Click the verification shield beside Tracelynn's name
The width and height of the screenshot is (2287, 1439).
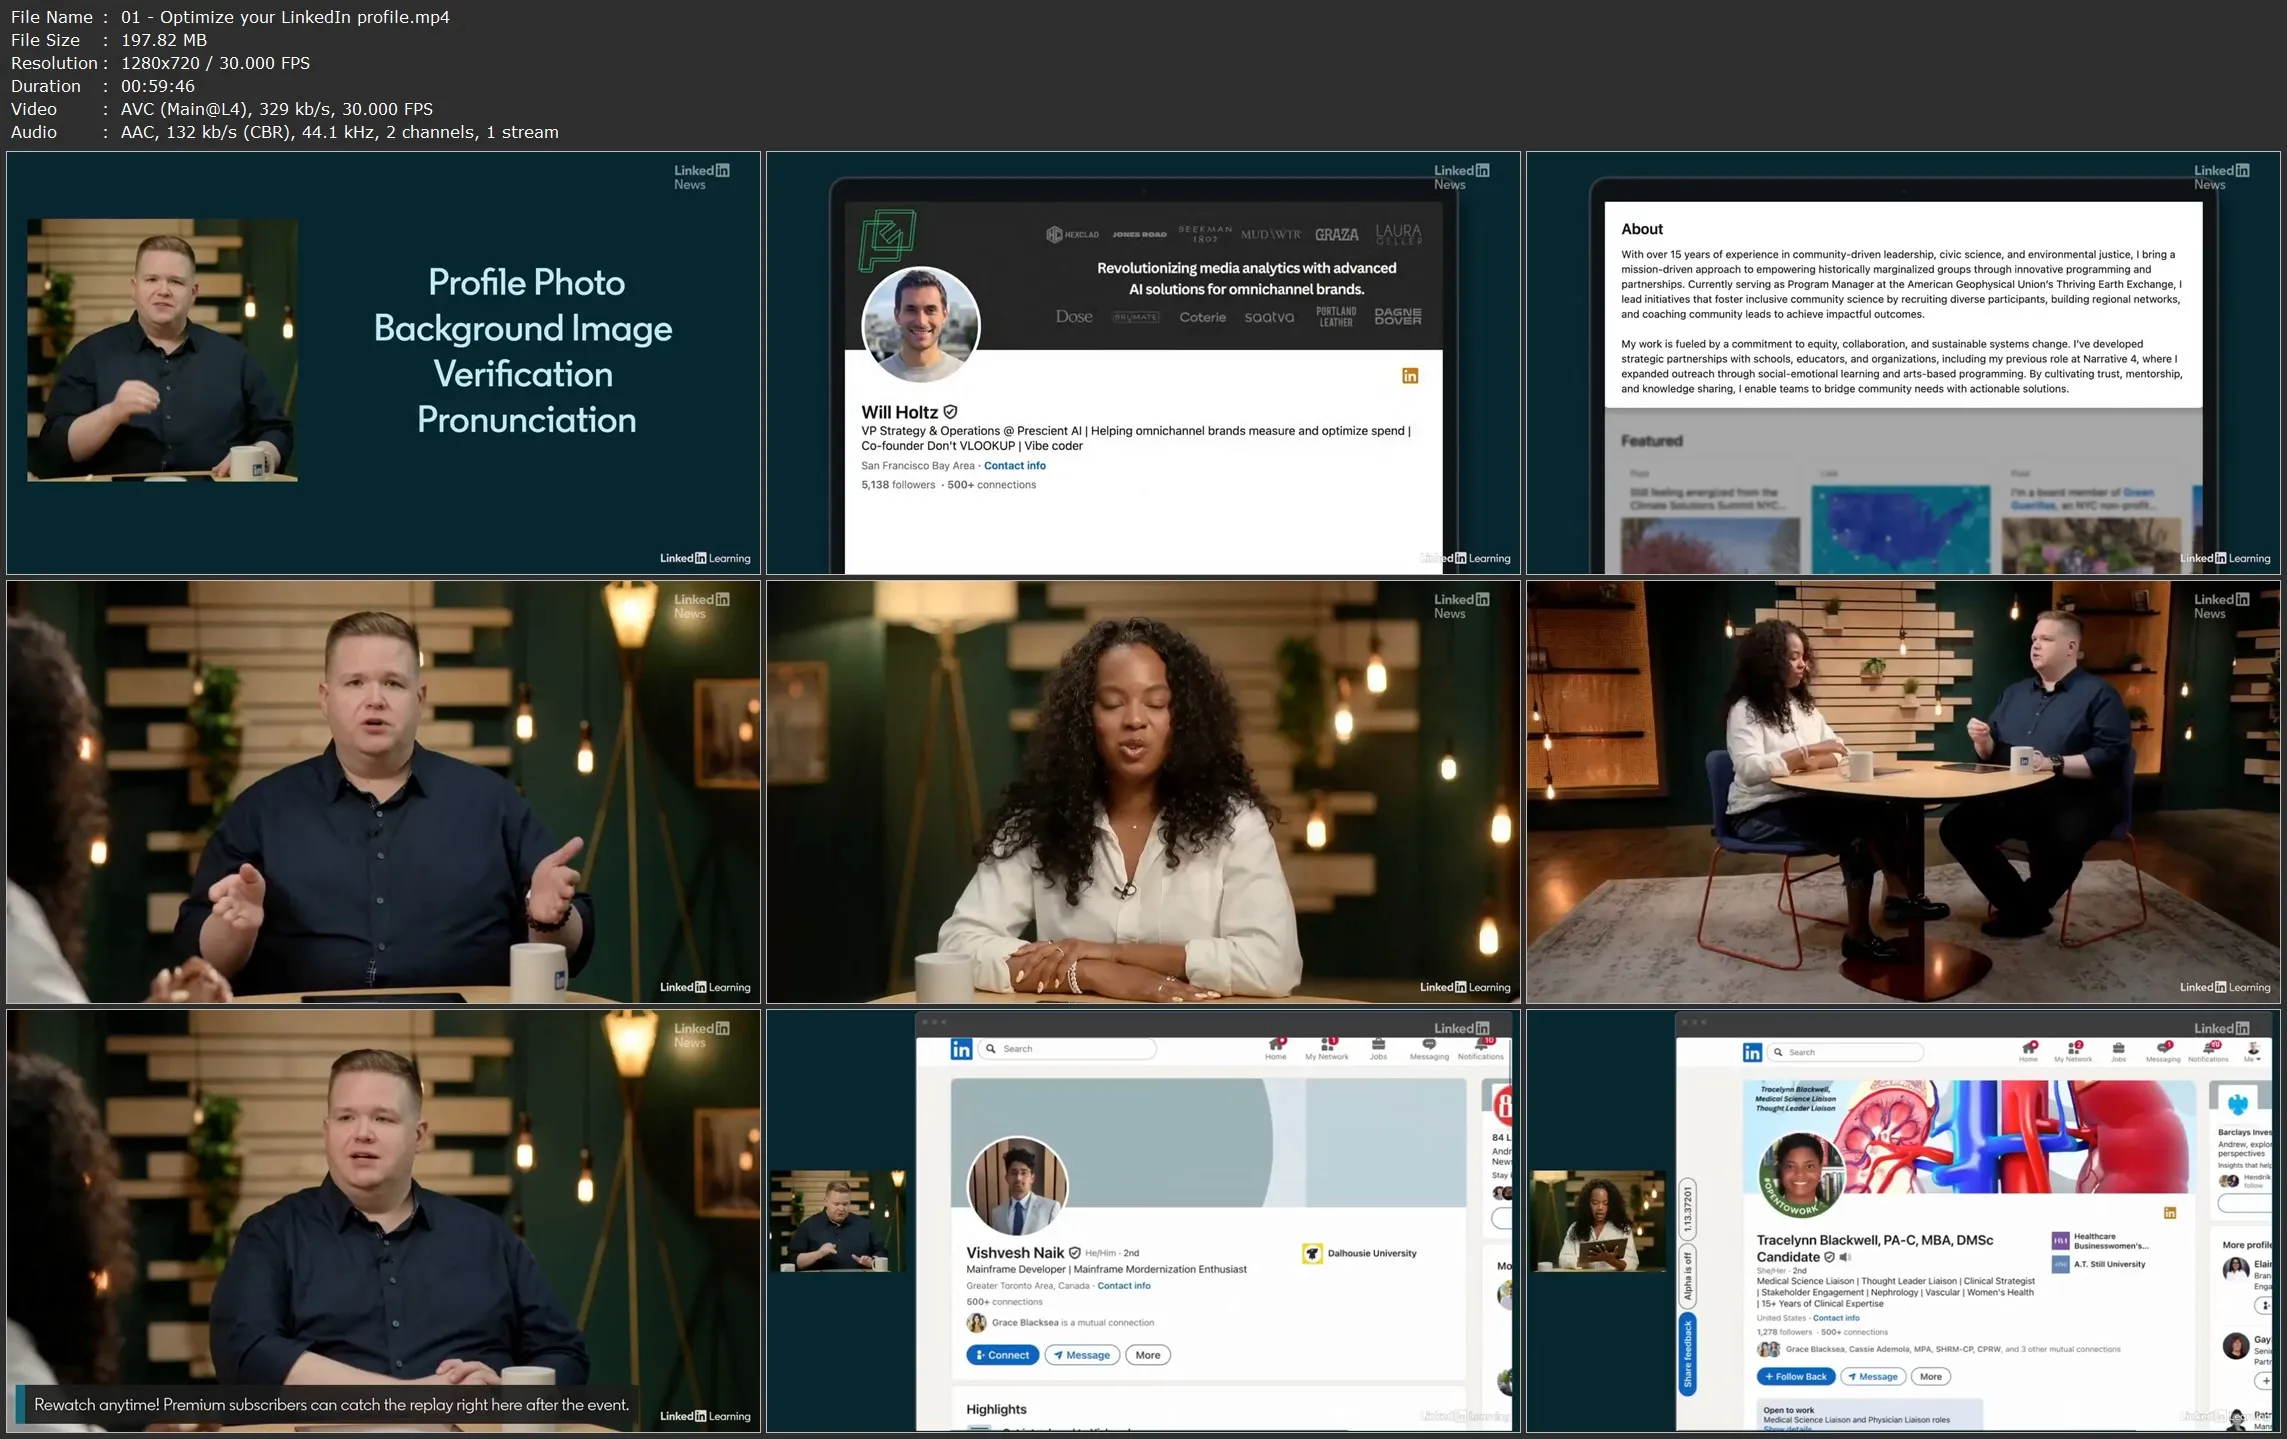(1829, 1257)
